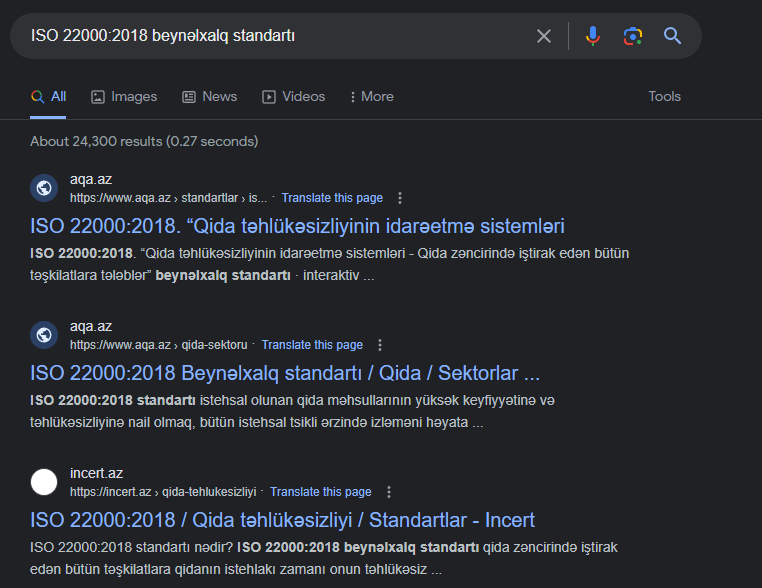
Task: Expand the More search categories menu
Action: pos(372,97)
